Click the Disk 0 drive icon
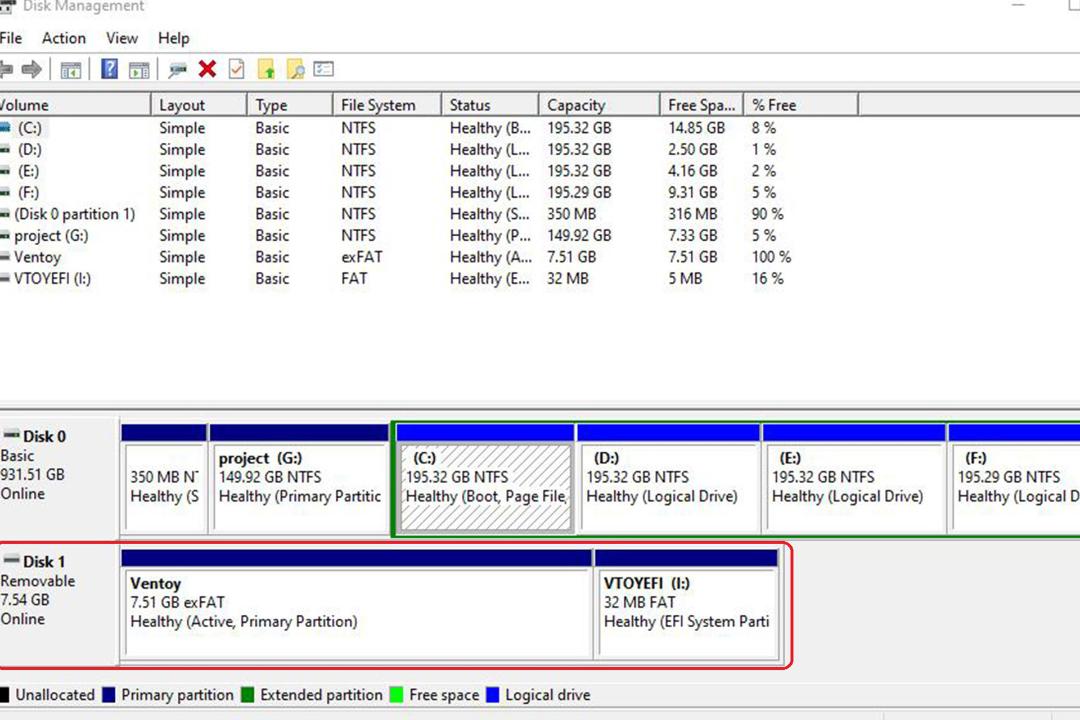Viewport: 1080px width, 720px height. (12, 435)
